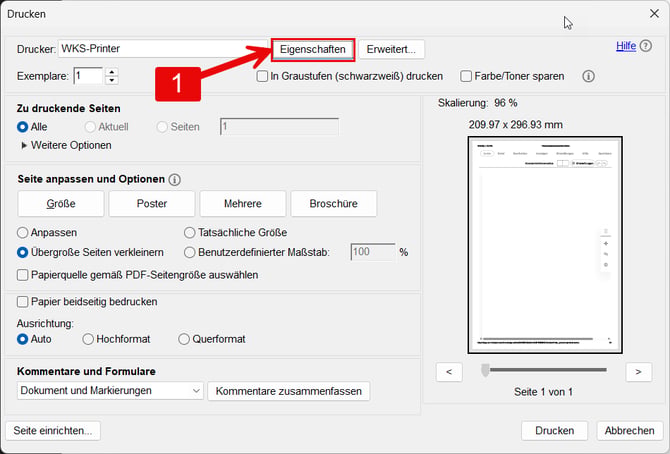Click the Skalierung: 96 % text
Image resolution: width=670 pixels, height=454 pixels.
478,103
